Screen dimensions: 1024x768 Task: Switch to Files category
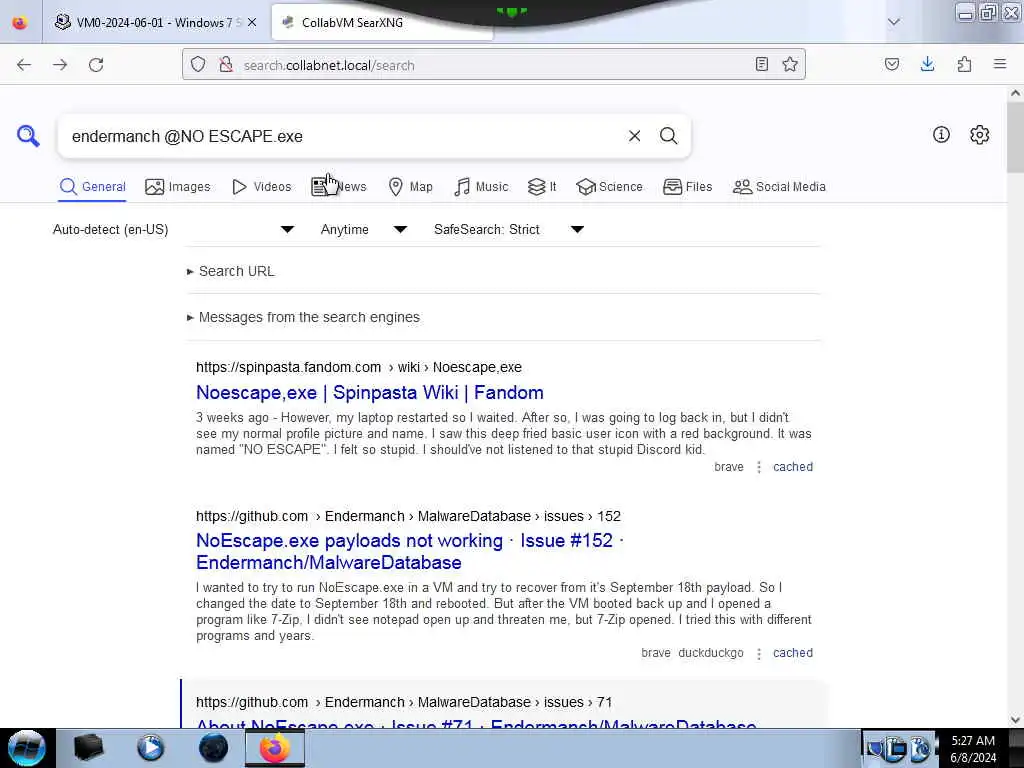tap(687, 187)
